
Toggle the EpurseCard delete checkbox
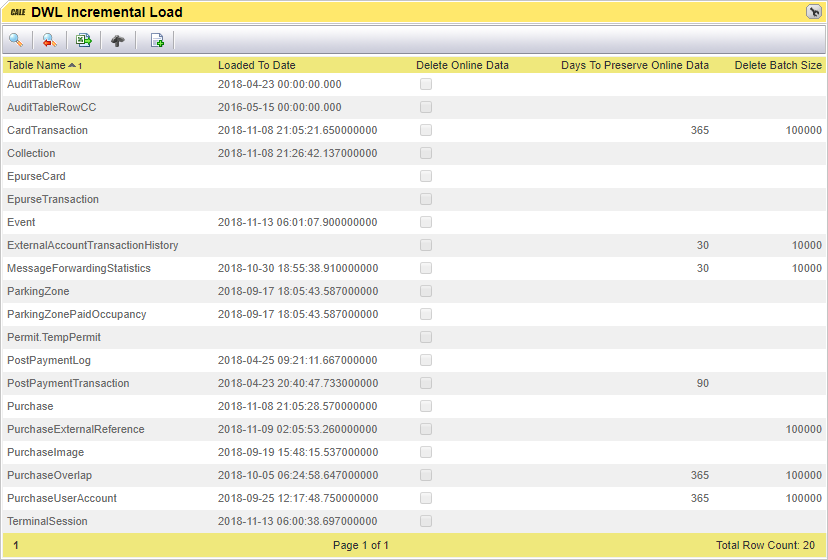426,176
